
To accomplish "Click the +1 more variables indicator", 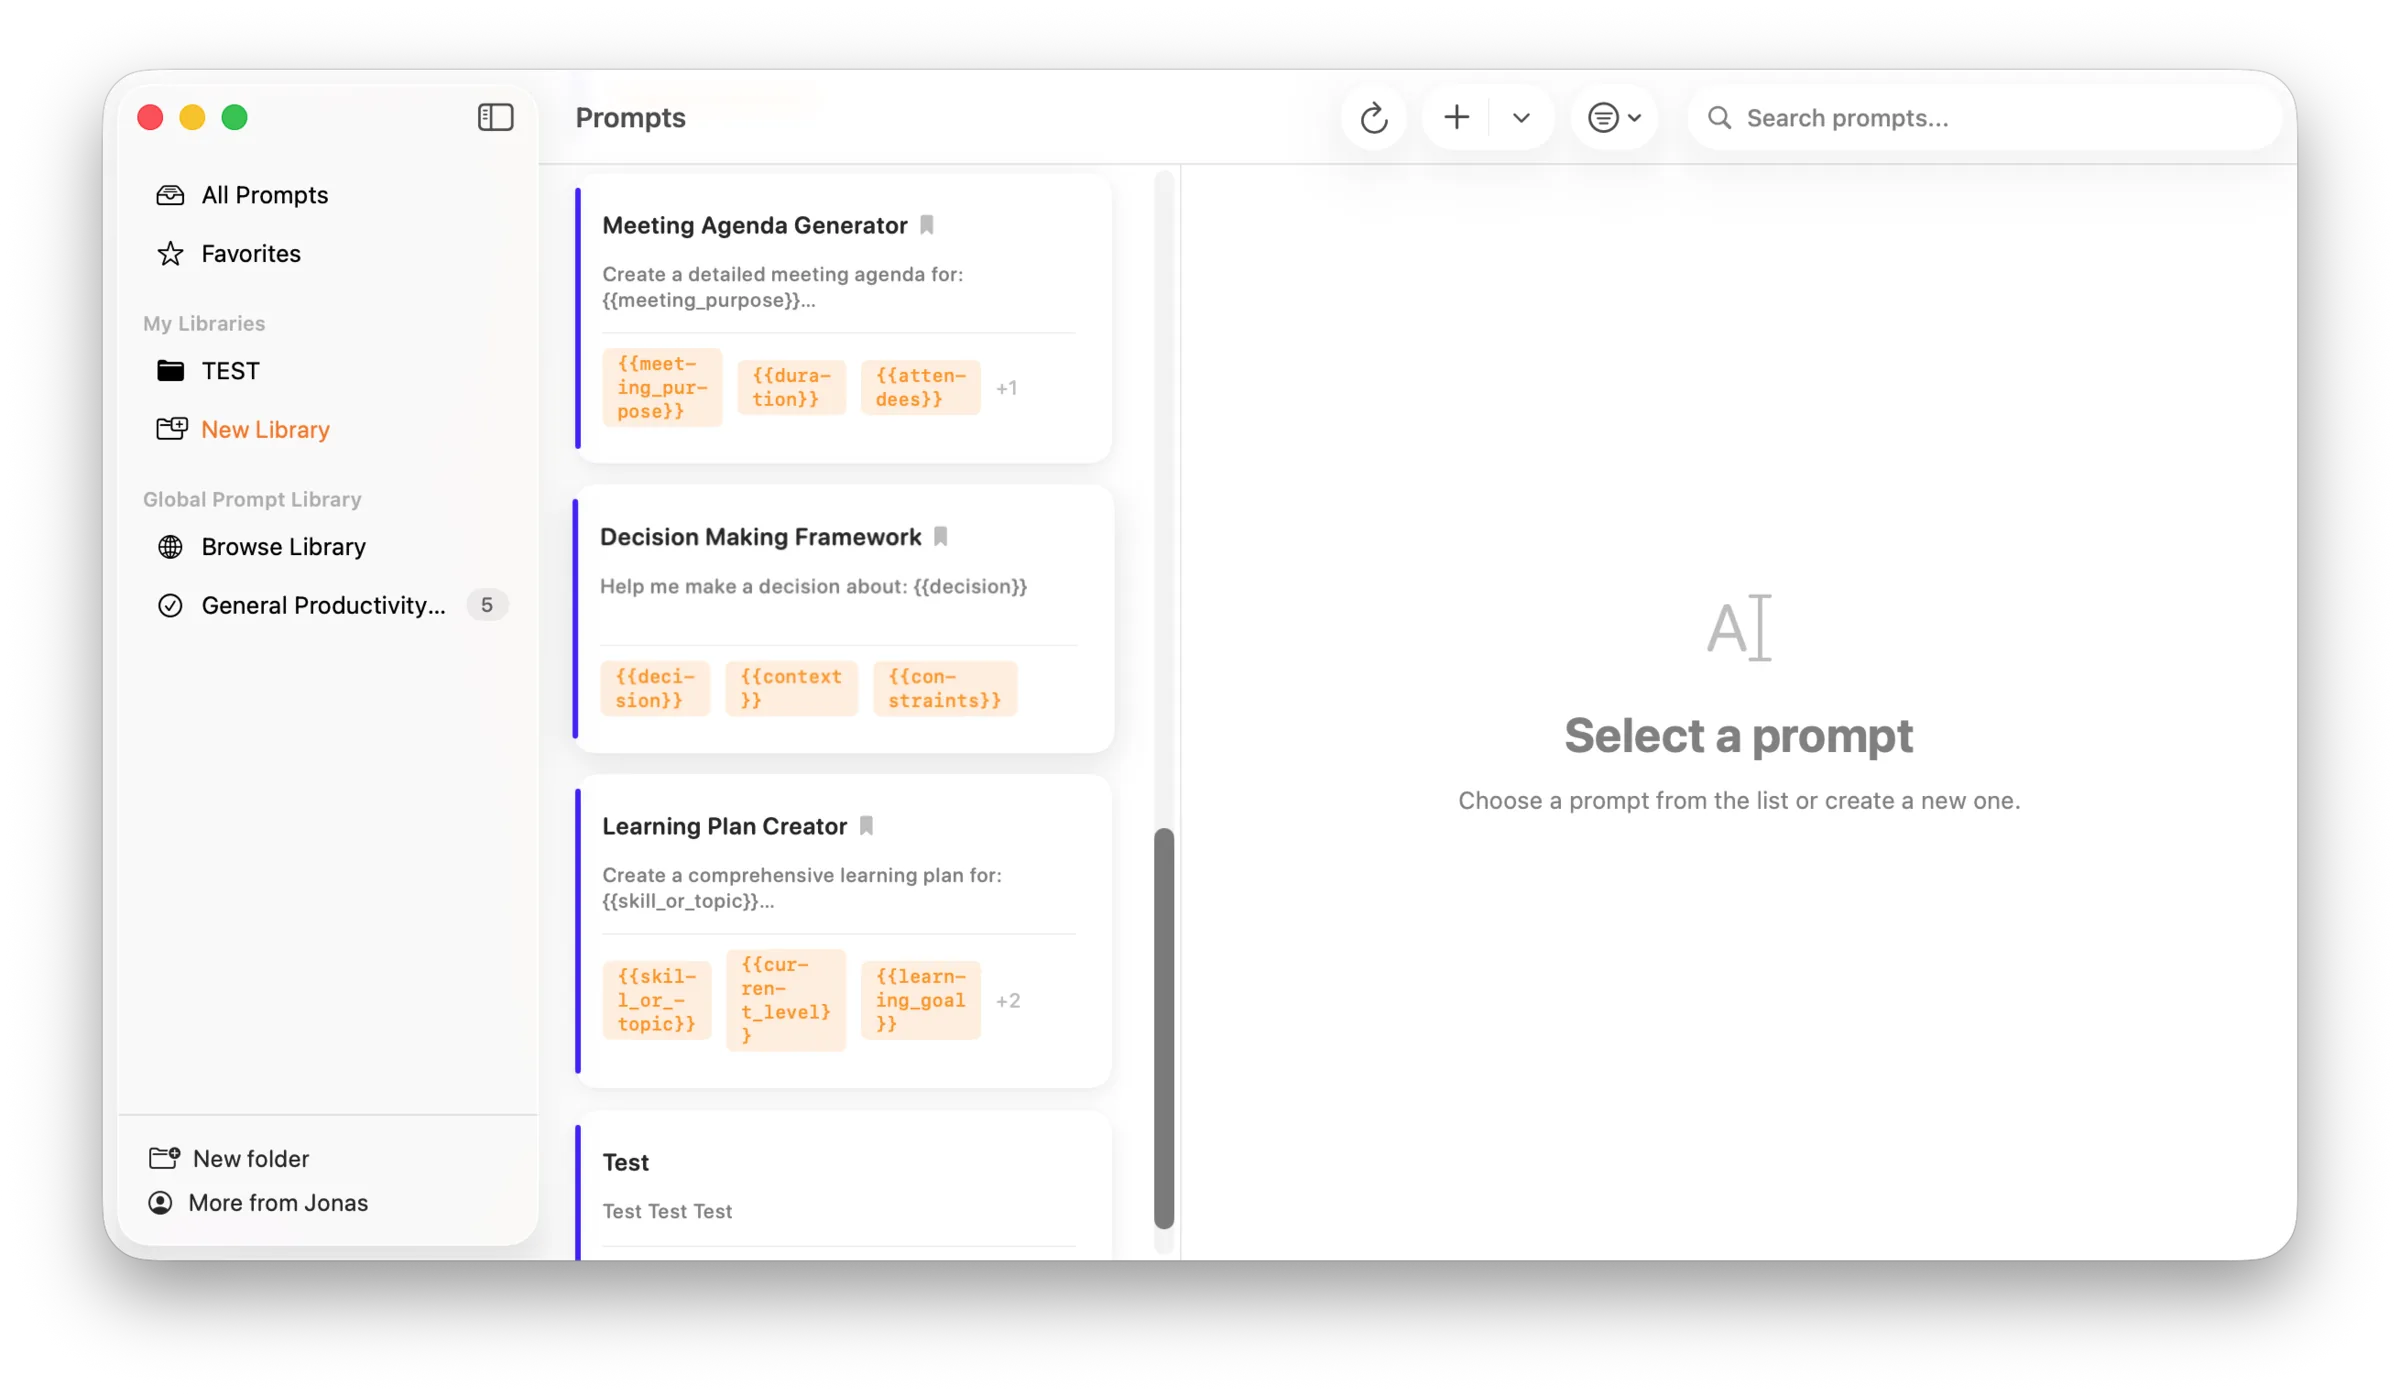I will click(x=1007, y=388).
